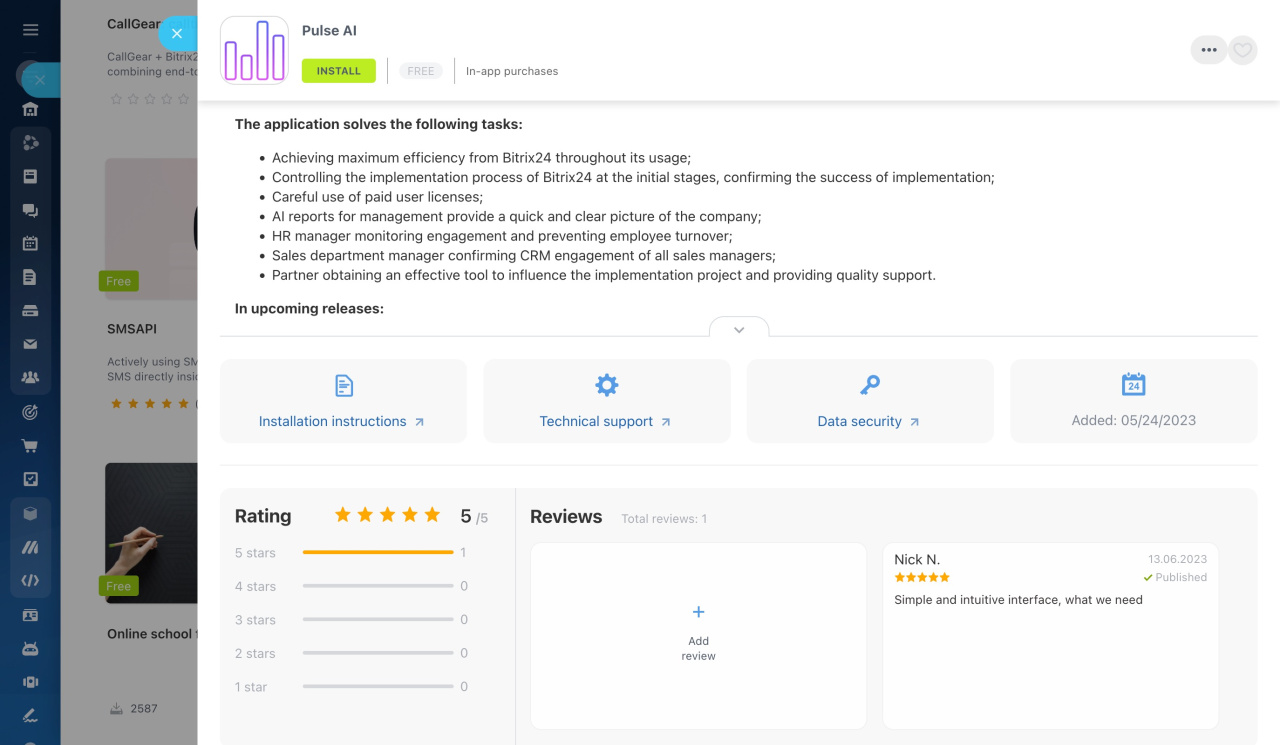Viewport: 1280px width, 745px height.
Task: Open the shopping cart icon in the sidebar
Action: [30, 445]
